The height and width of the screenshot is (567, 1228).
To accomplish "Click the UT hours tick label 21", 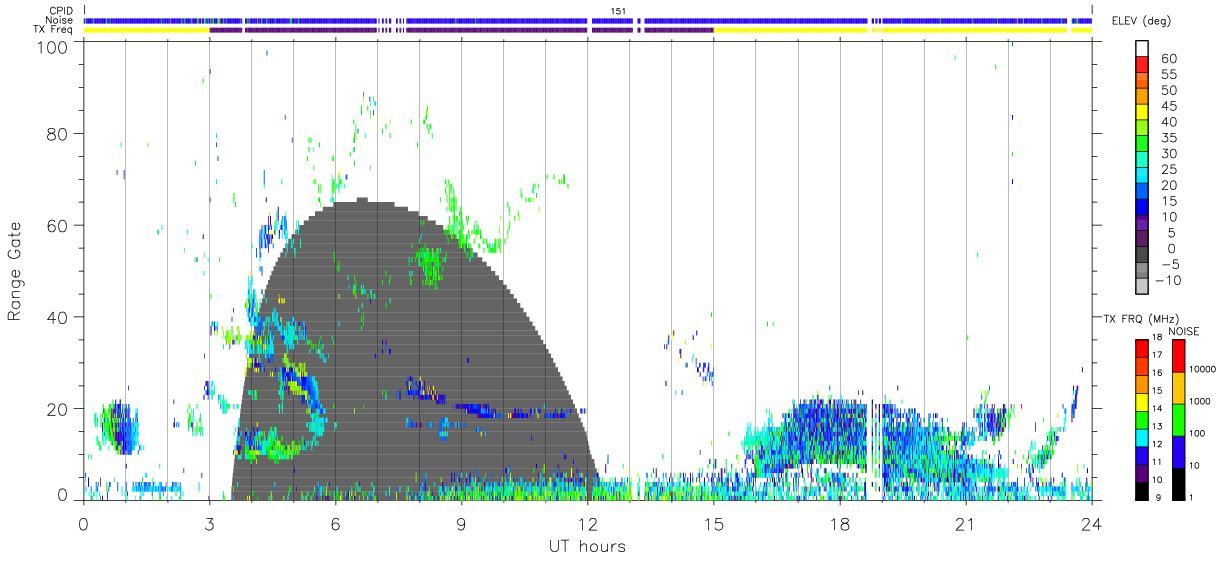I will tap(966, 524).
